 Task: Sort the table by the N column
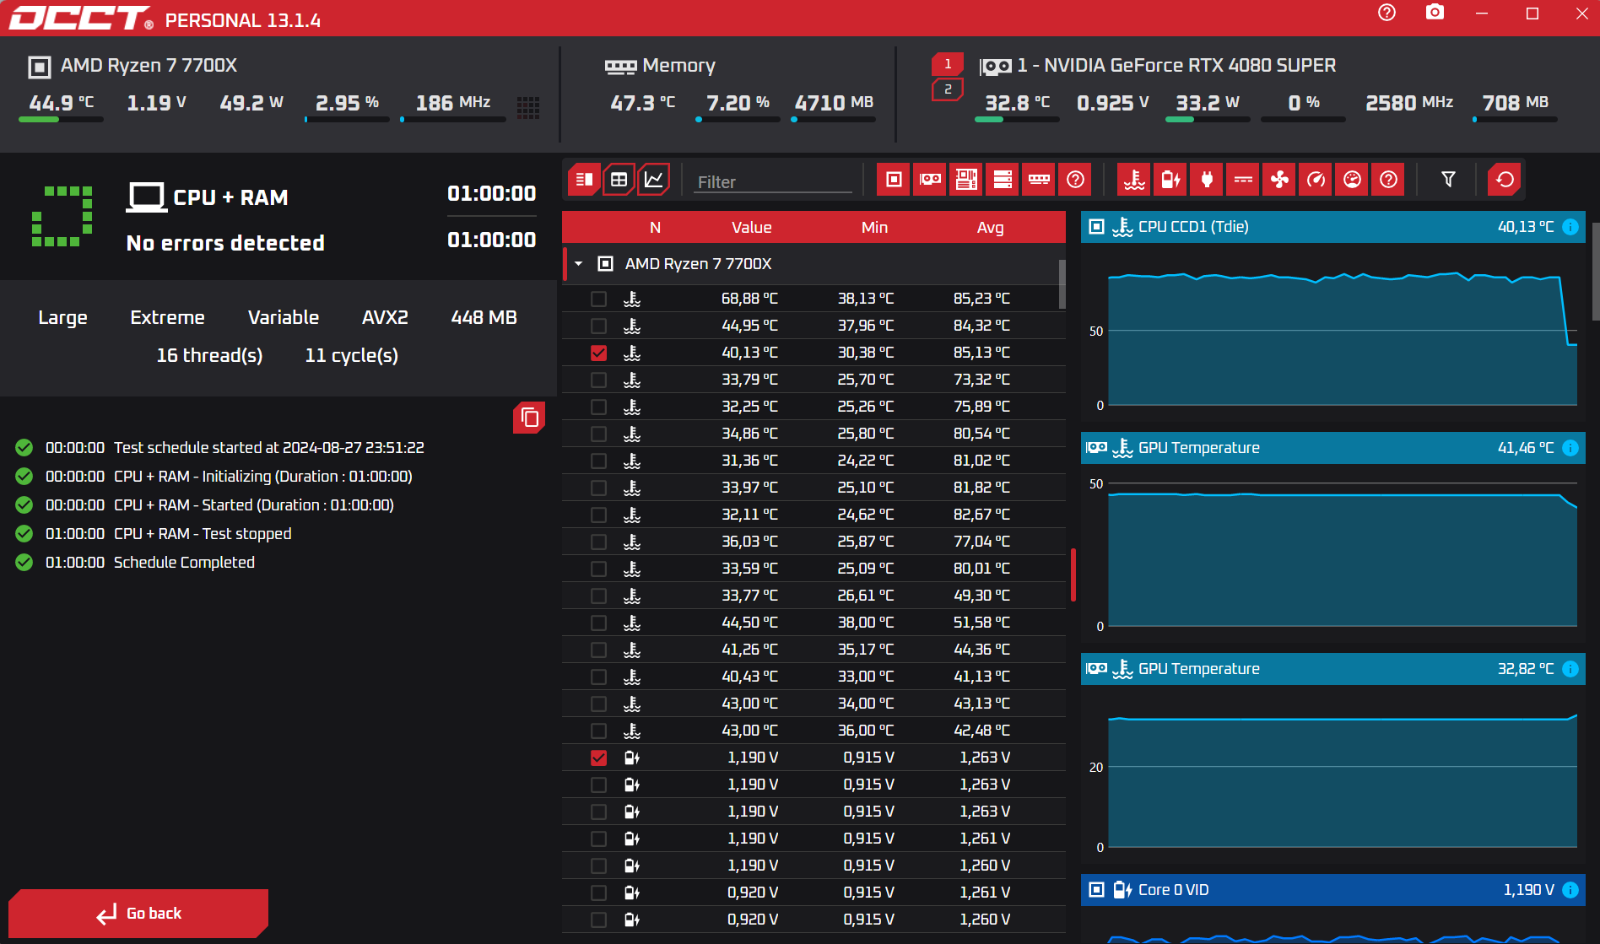pos(655,228)
